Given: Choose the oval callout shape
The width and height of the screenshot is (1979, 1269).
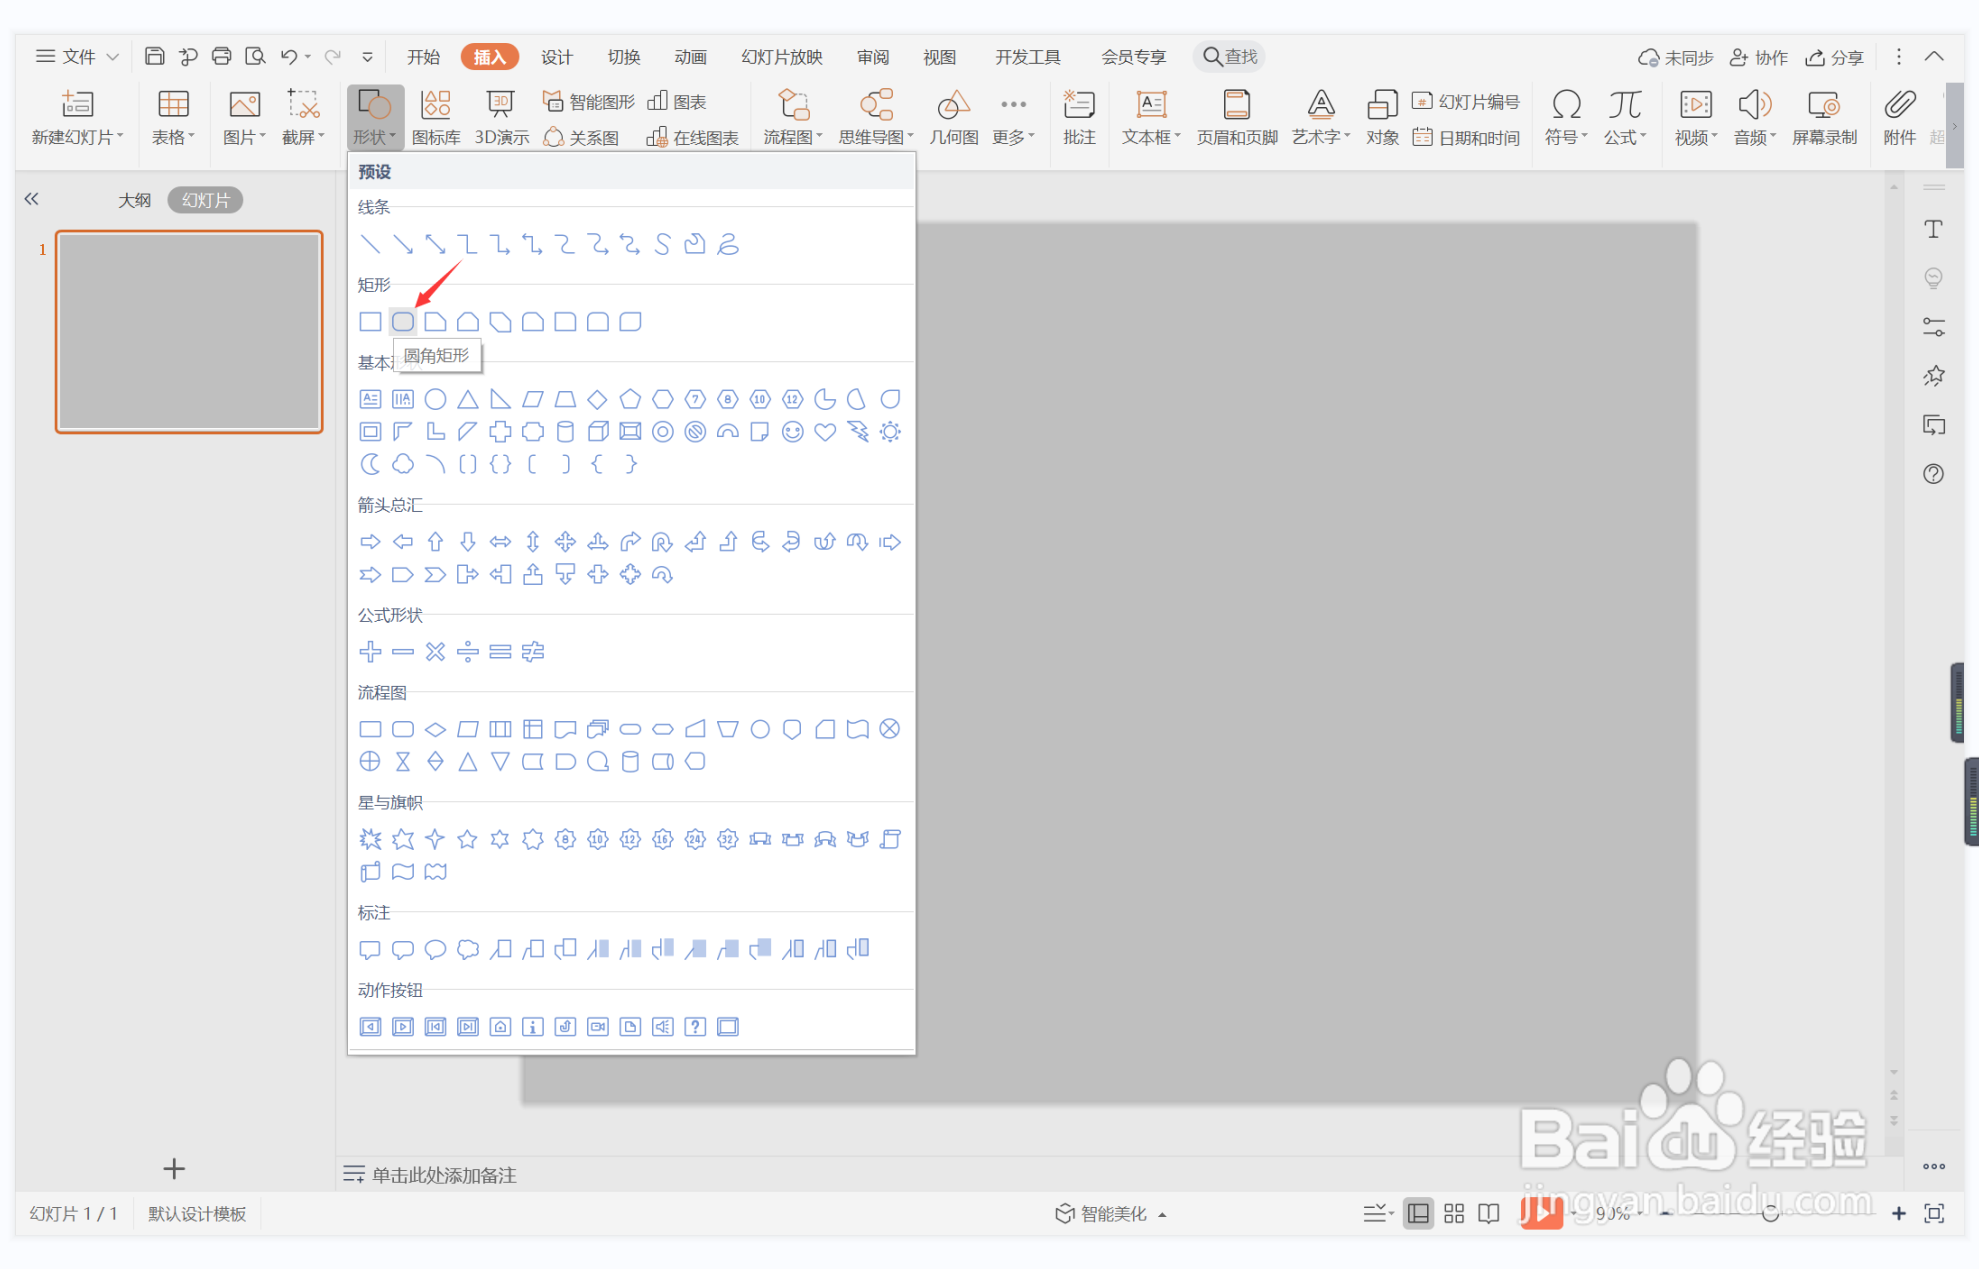Looking at the screenshot, I should tap(435, 949).
